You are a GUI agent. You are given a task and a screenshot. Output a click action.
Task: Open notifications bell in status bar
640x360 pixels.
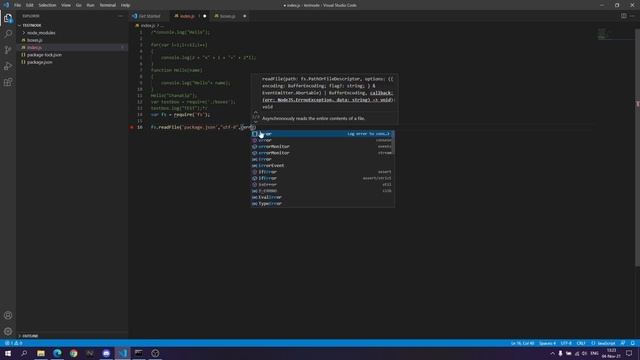coord(632,343)
